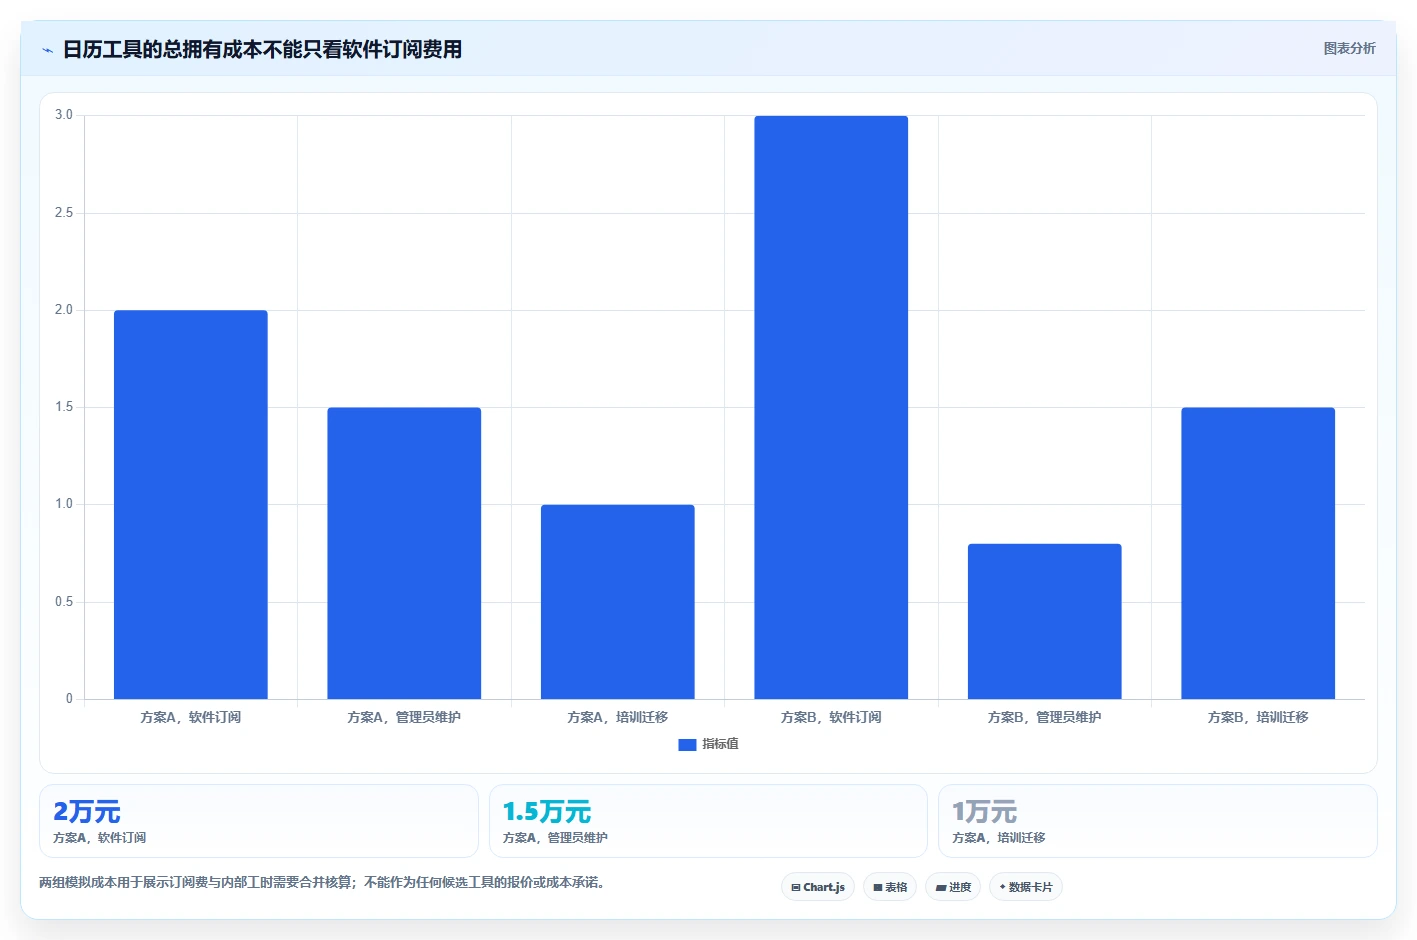1417x940 pixels.
Task: Select the 进度 chip
Action: 953,887
